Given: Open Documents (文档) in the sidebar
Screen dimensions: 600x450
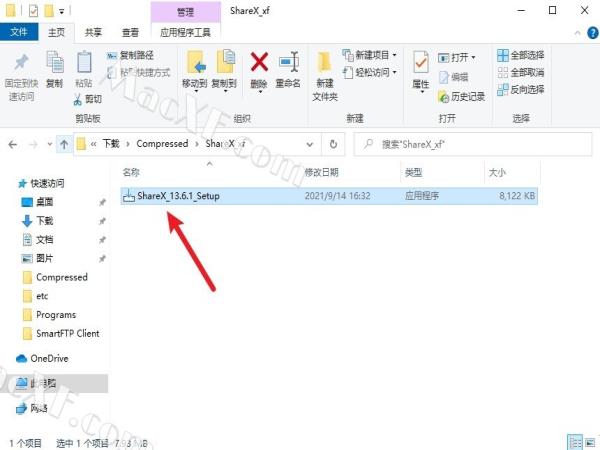Looking at the screenshot, I should point(37,240).
